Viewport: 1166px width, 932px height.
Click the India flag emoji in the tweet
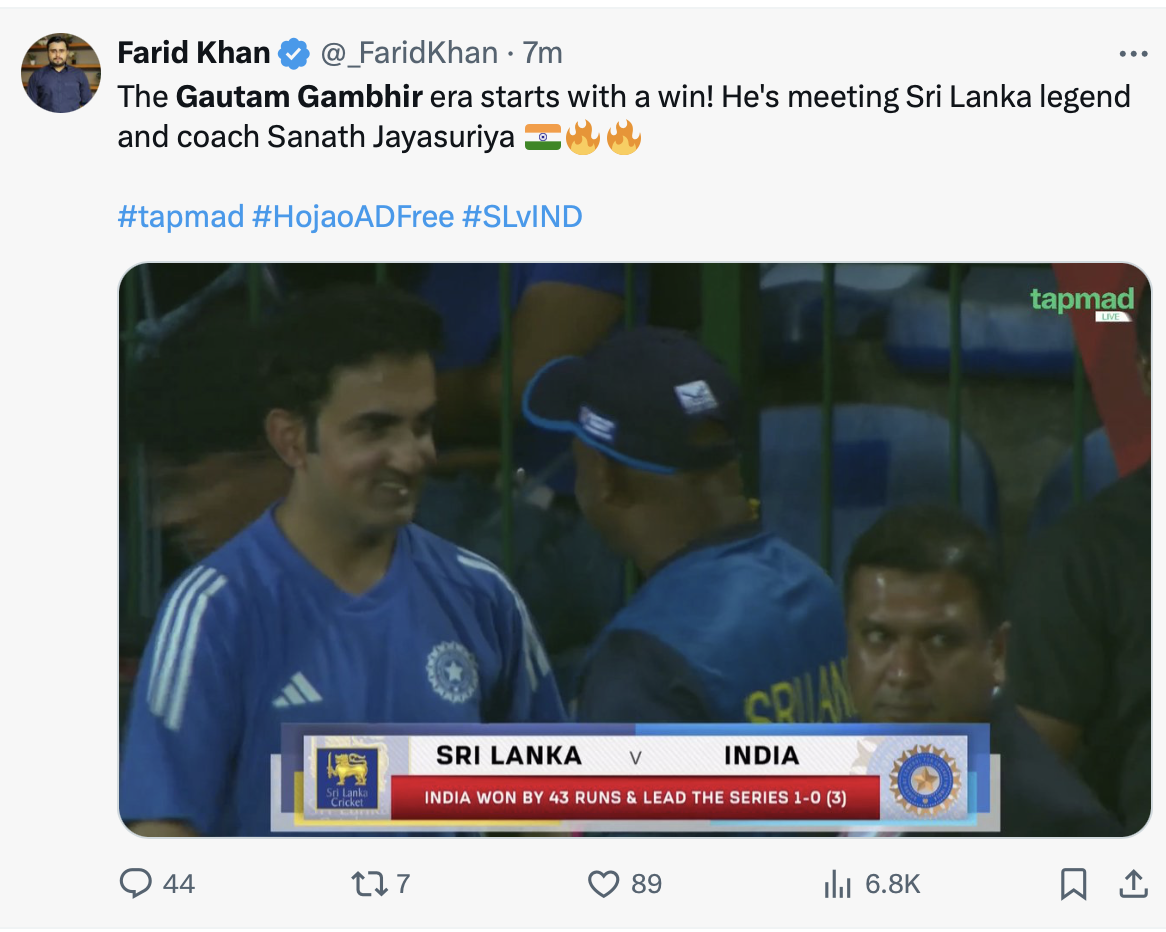coord(542,137)
